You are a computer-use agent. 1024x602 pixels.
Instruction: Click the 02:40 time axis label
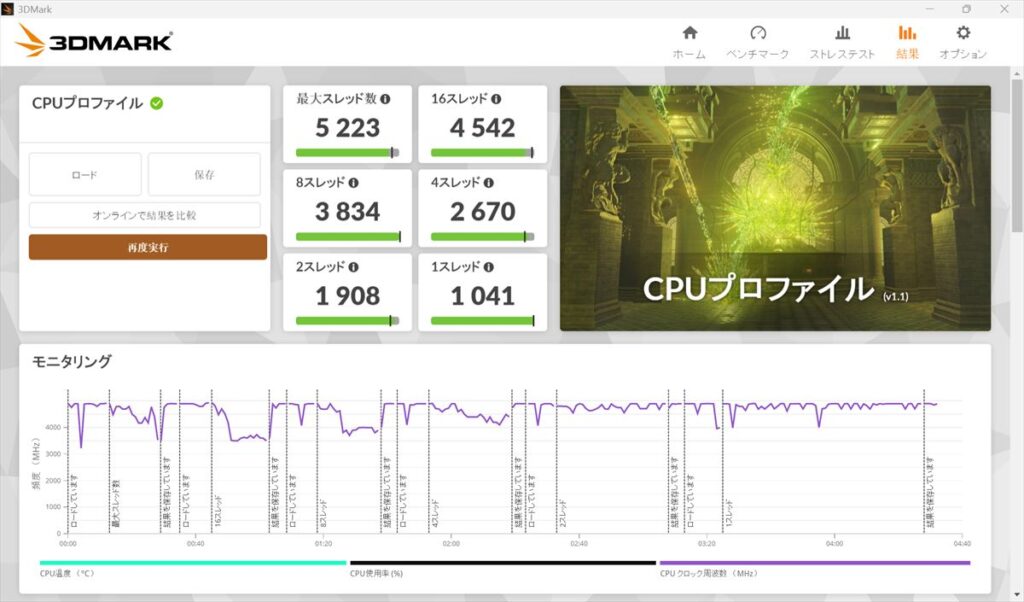[579, 543]
